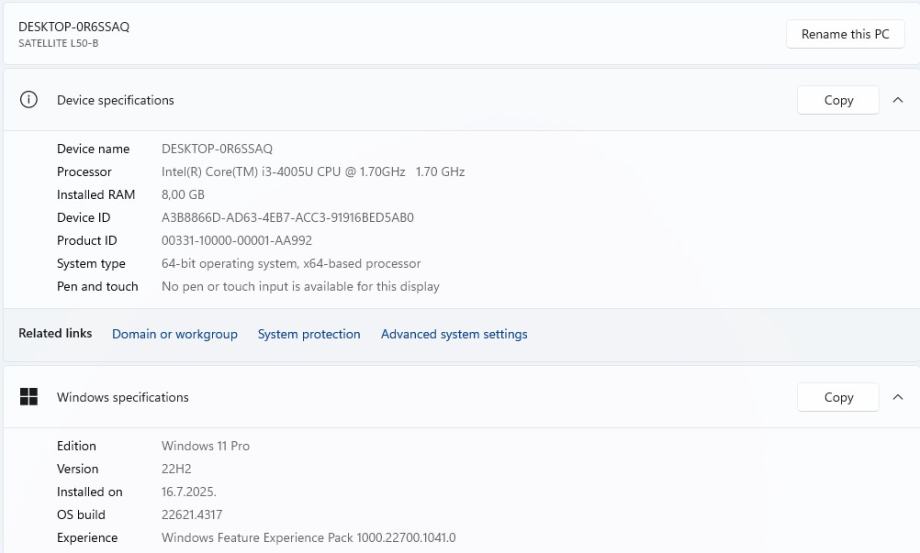Screen dimensions: 920x553
Task: Open the System protection link
Action: point(309,334)
